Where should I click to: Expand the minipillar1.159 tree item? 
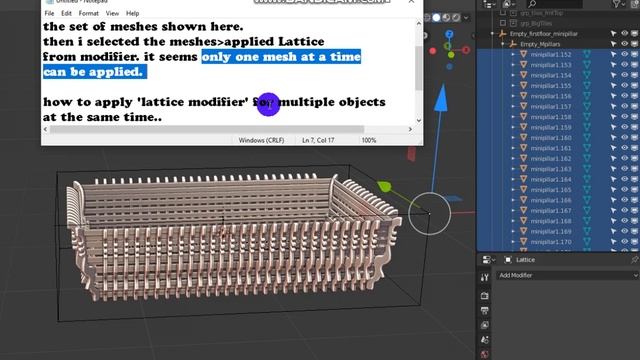(x=513, y=127)
